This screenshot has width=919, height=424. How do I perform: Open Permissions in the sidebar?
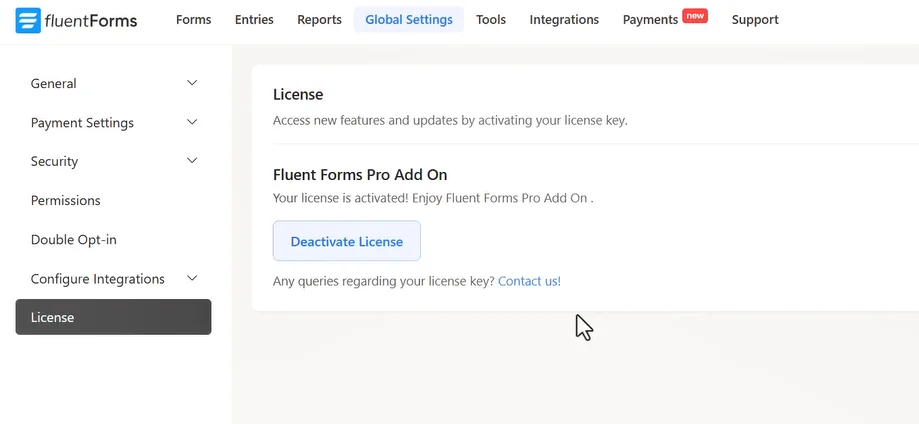pyautogui.click(x=66, y=200)
